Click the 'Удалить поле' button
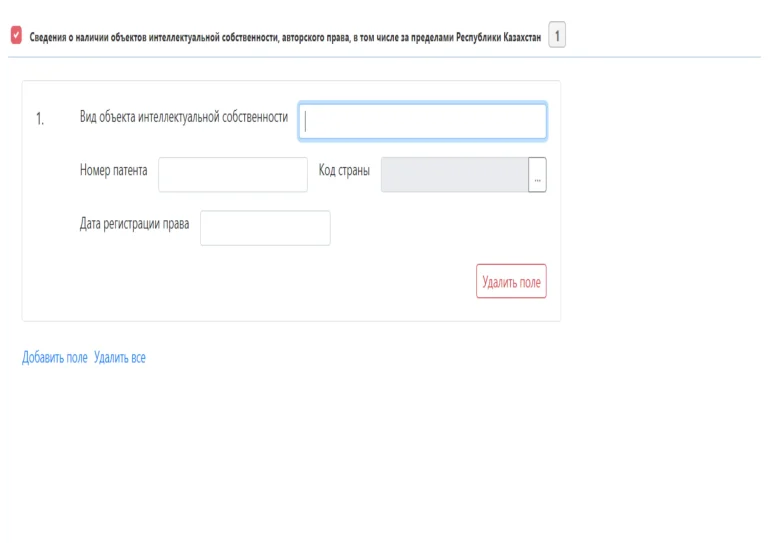This screenshot has height=543, width=768. [x=511, y=282]
